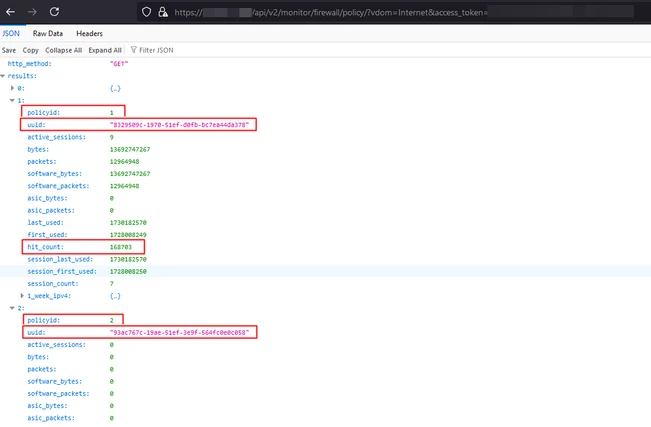Select the software_packets key in item 2
The height and width of the screenshot is (427, 651).
(x=58, y=393)
